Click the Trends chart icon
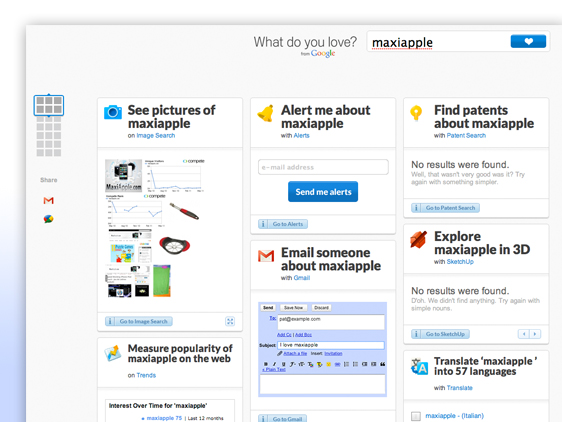Viewport: 562px width, 422px height. [113, 353]
